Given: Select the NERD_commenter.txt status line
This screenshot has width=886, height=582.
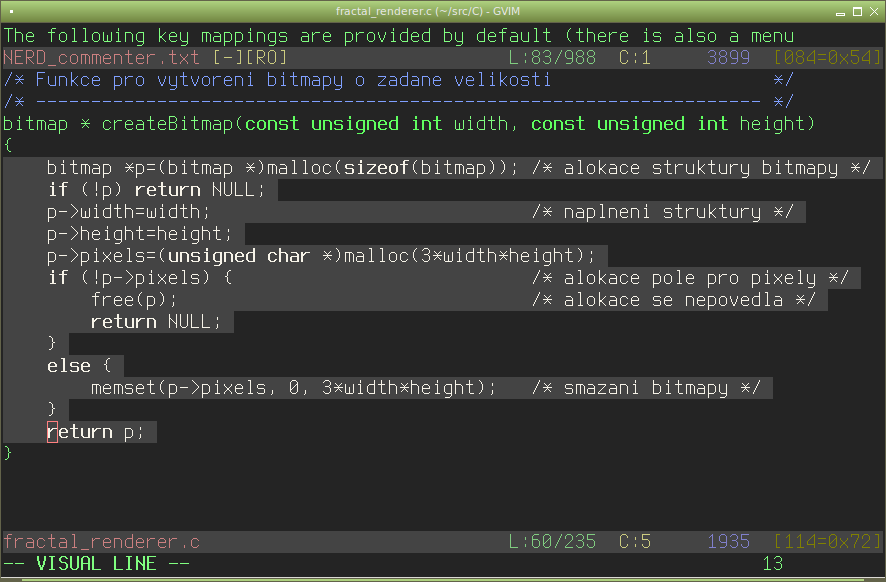Looking at the screenshot, I should point(101,58).
